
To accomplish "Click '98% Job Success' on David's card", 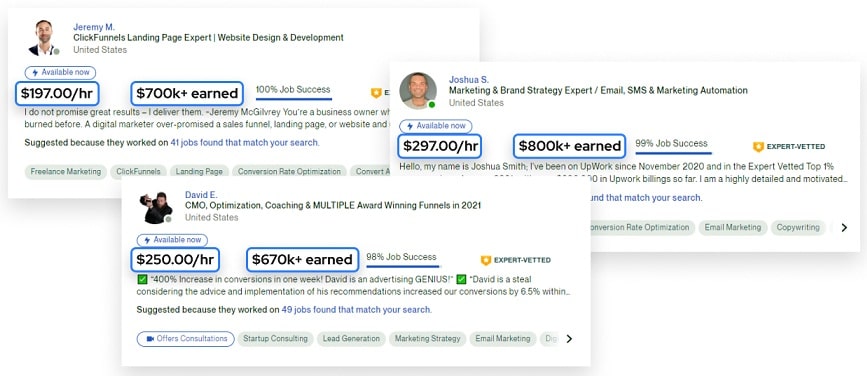I will point(401,257).
